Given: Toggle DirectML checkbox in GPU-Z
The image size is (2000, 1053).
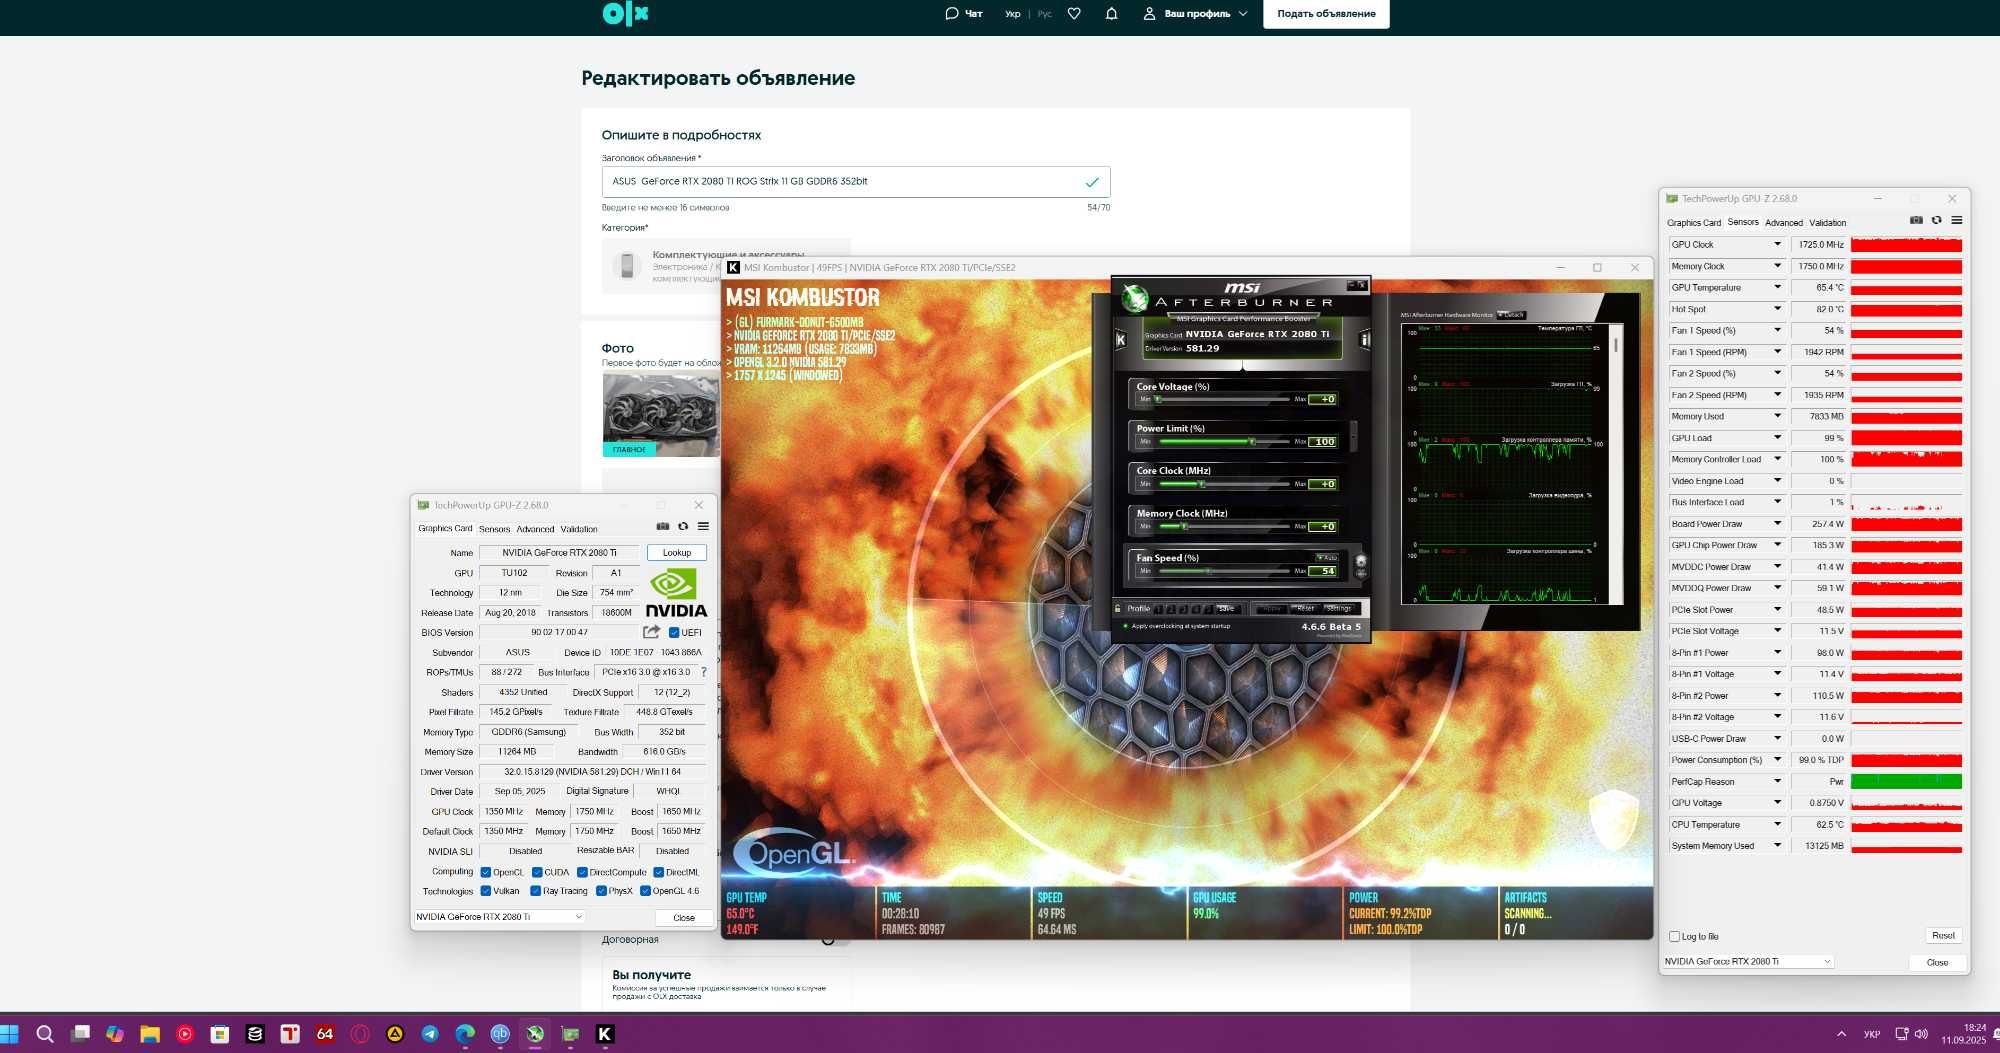Looking at the screenshot, I should [x=658, y=872].
